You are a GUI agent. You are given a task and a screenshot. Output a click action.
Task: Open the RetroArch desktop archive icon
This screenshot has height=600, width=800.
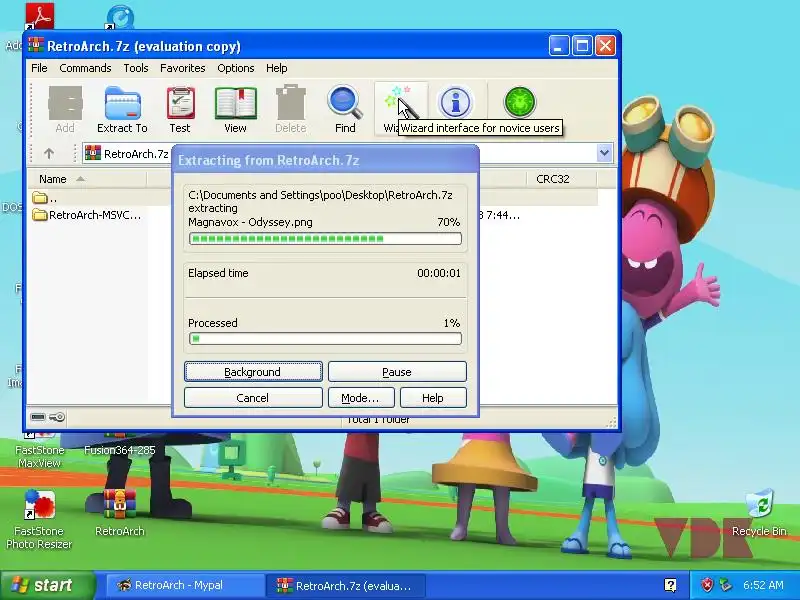click(119, 513)
